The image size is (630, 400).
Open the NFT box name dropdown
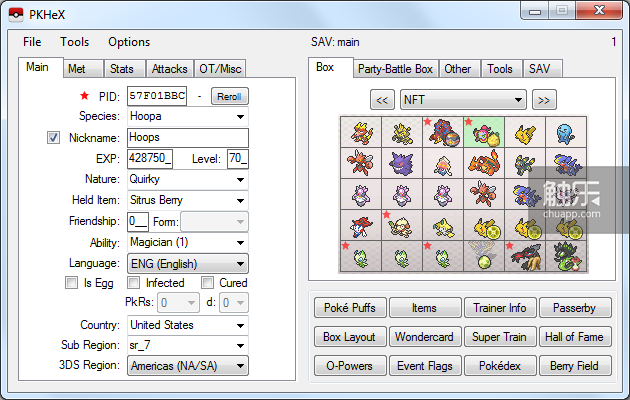[x=463, y=100]
